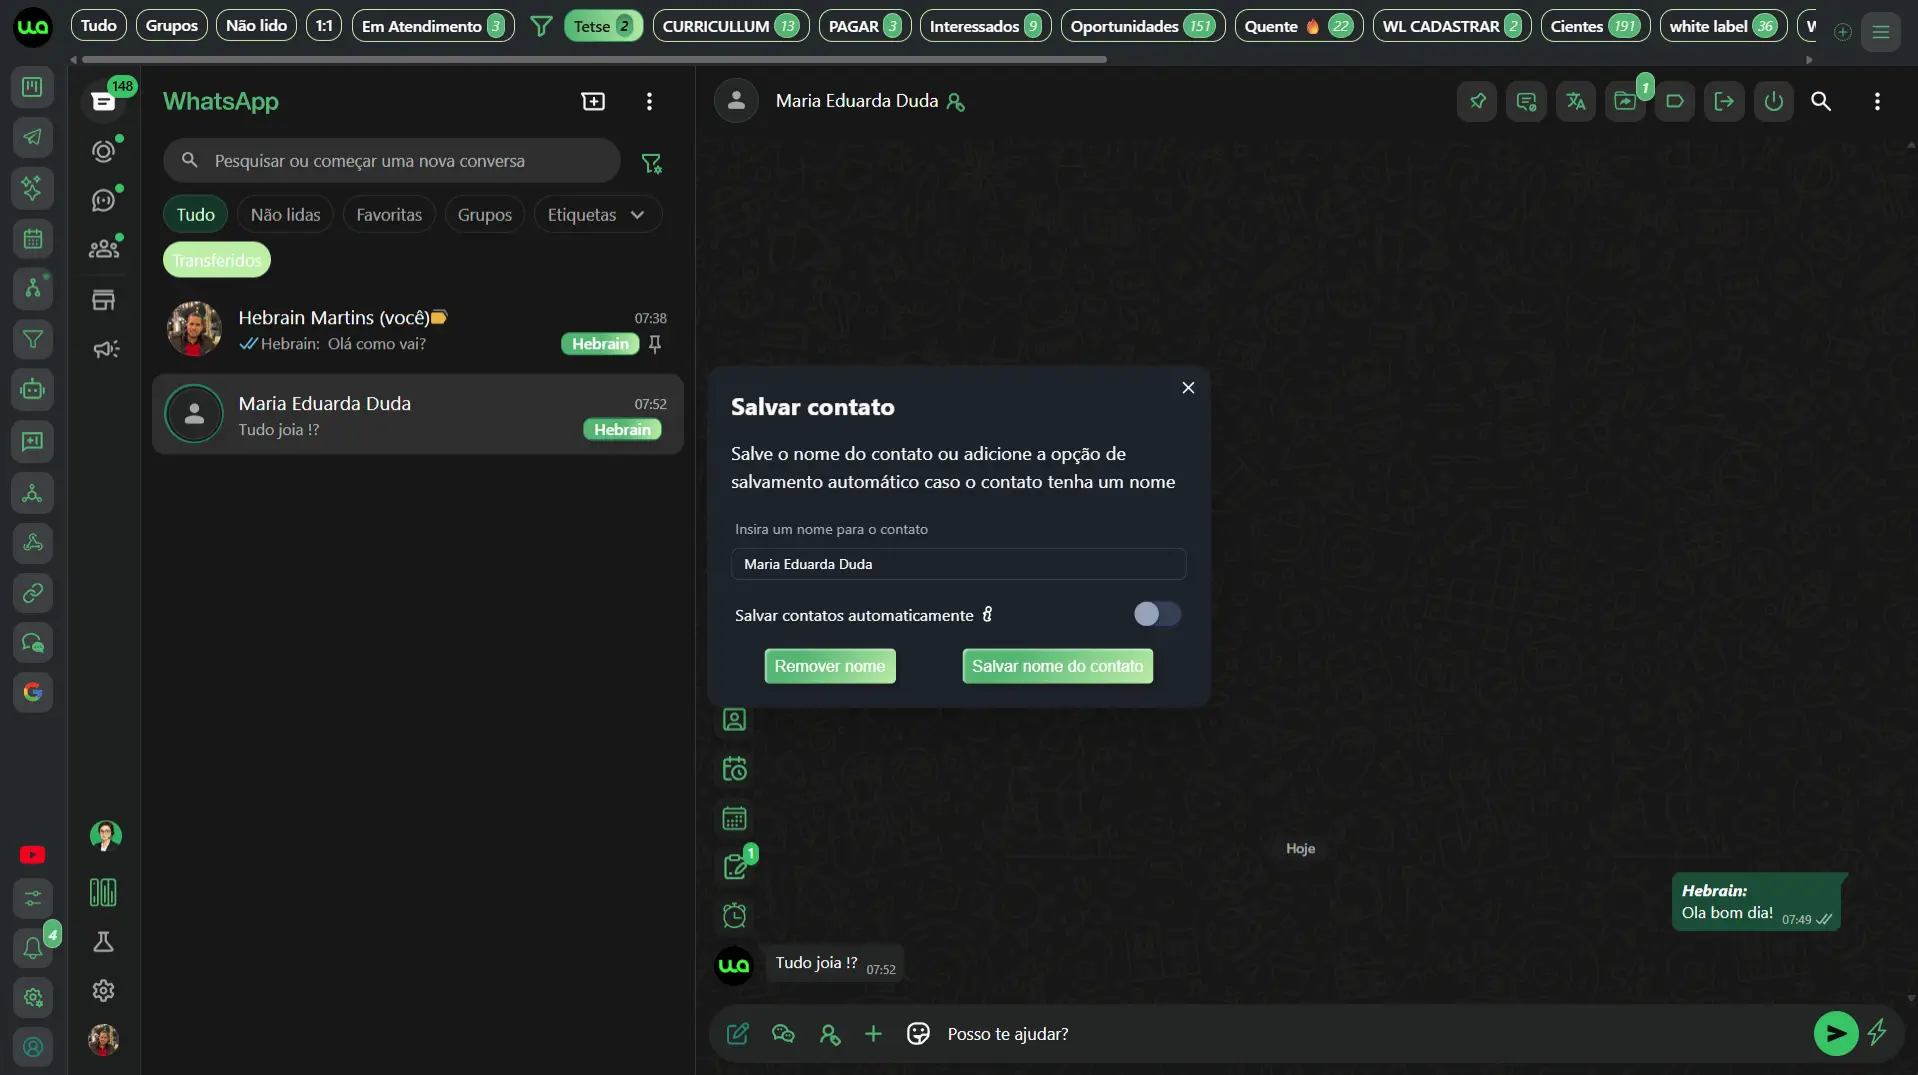Search messages with the magnifier icon in chat header
This screenshot has height=1075, width=1918.
point(1821,101)
